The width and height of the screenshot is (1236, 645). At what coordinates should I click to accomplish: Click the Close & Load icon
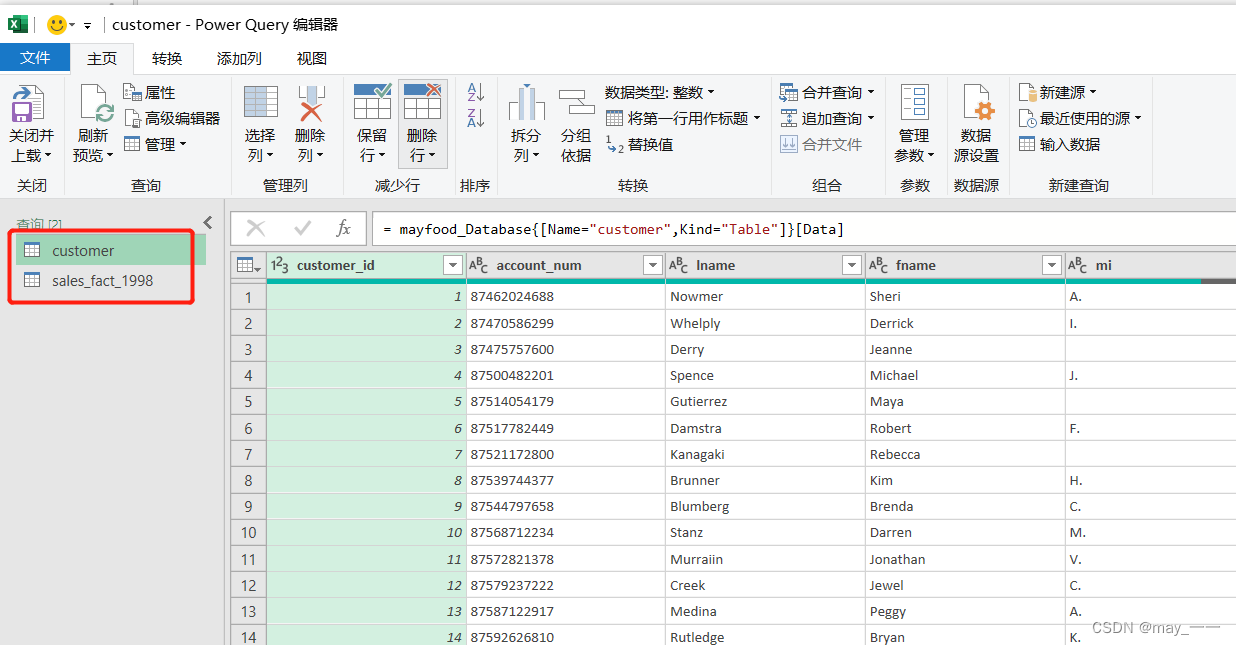click(x=28, y=104)
